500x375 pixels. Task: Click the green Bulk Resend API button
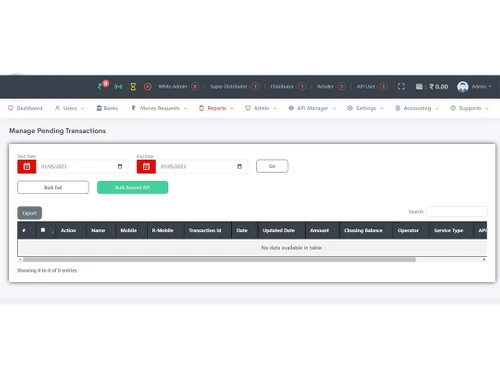(x=132, y=187)
